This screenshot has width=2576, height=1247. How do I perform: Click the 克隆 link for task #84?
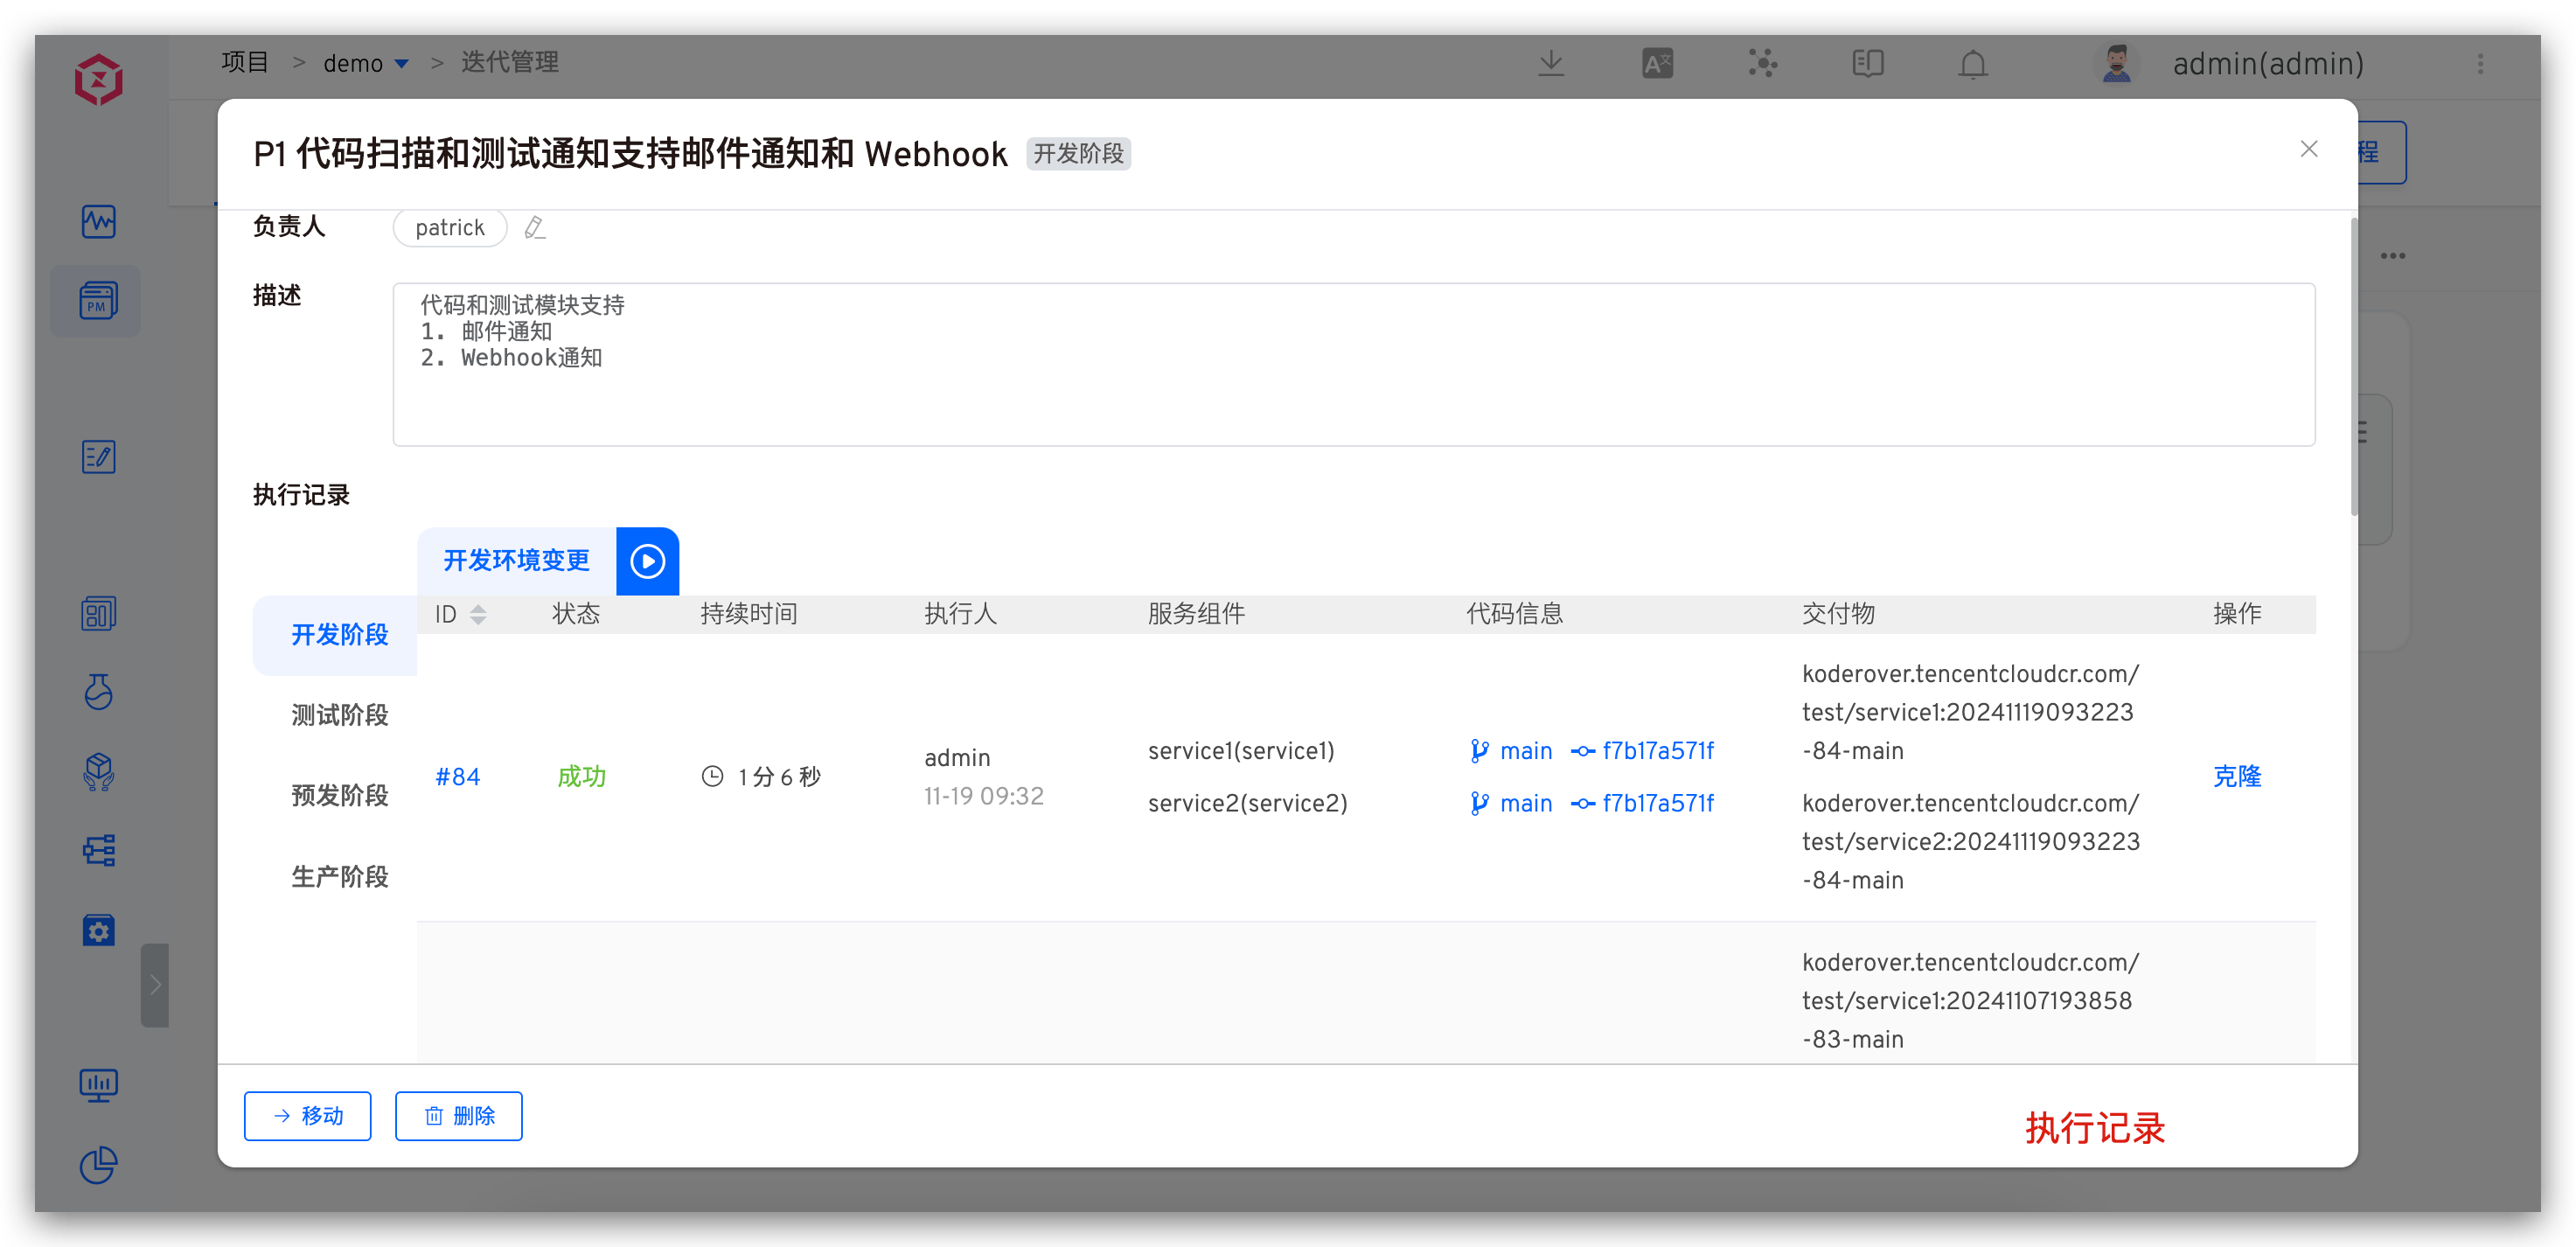tap(2236, 776)
